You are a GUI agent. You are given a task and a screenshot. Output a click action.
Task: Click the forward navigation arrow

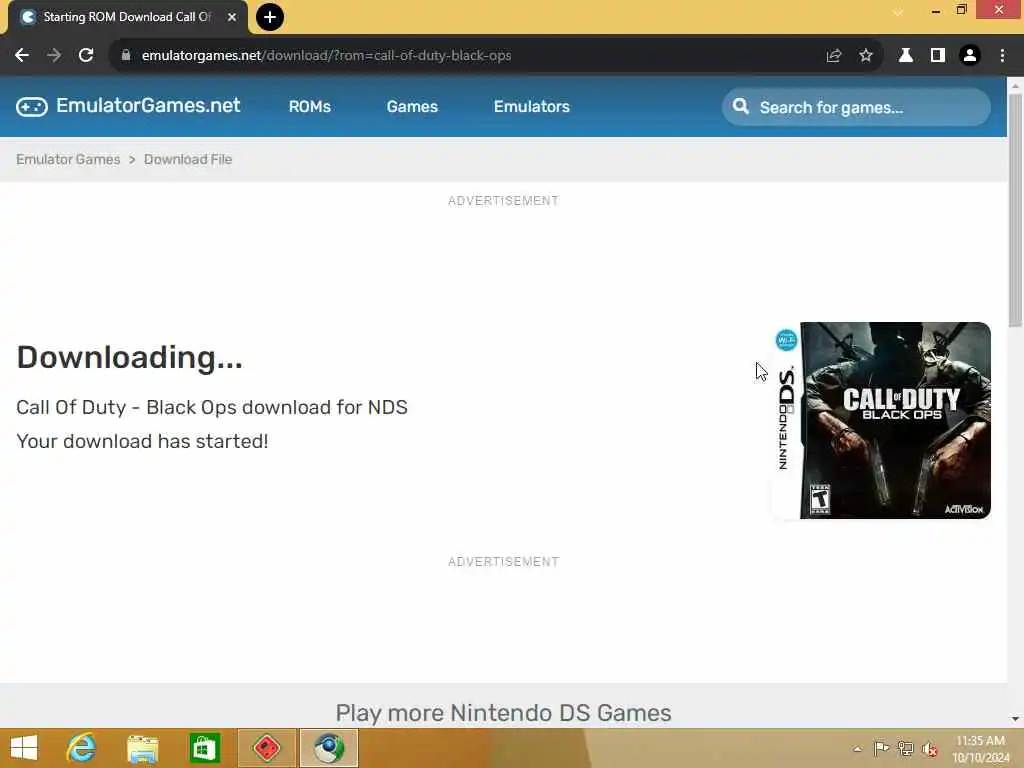54,56
